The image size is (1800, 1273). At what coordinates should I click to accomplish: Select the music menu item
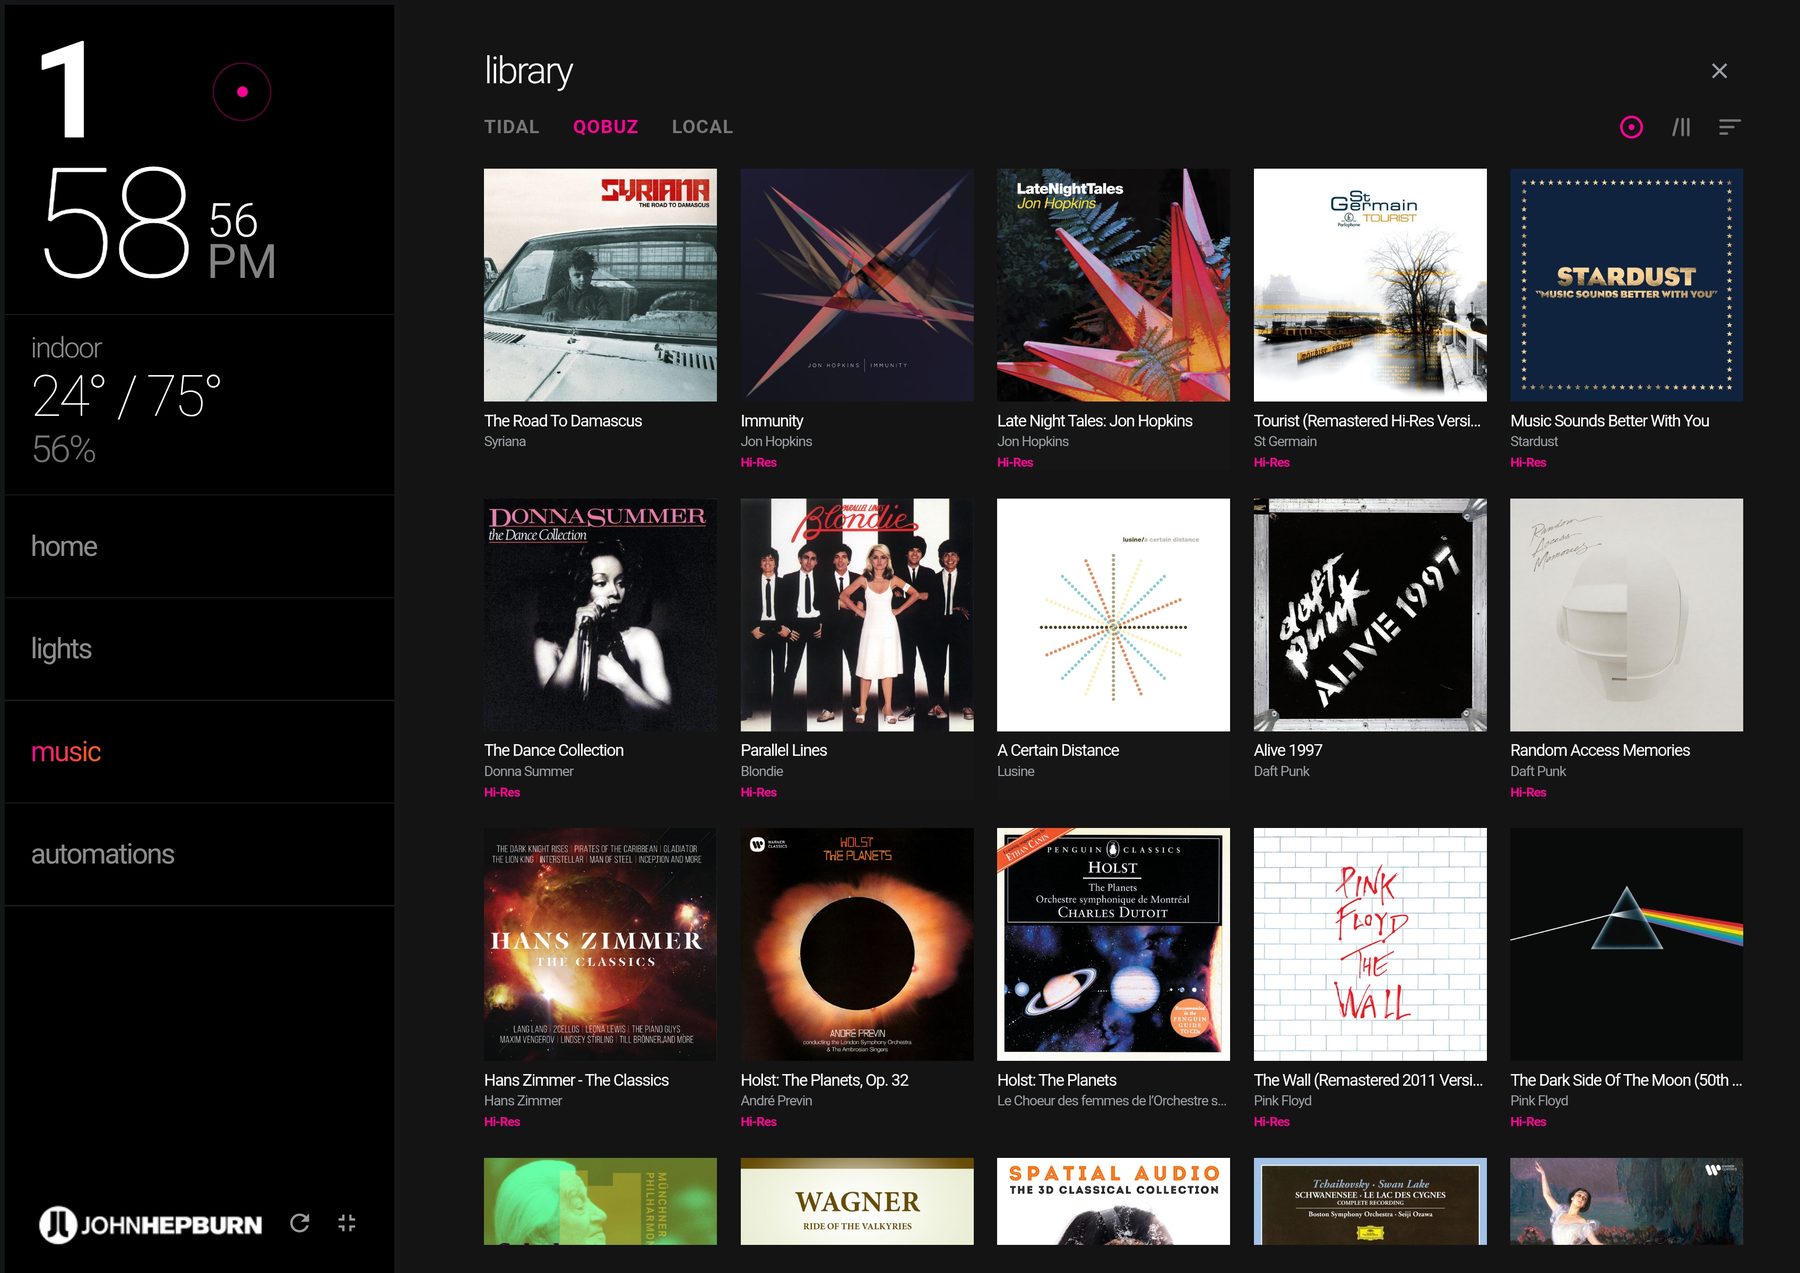[200, 752]
